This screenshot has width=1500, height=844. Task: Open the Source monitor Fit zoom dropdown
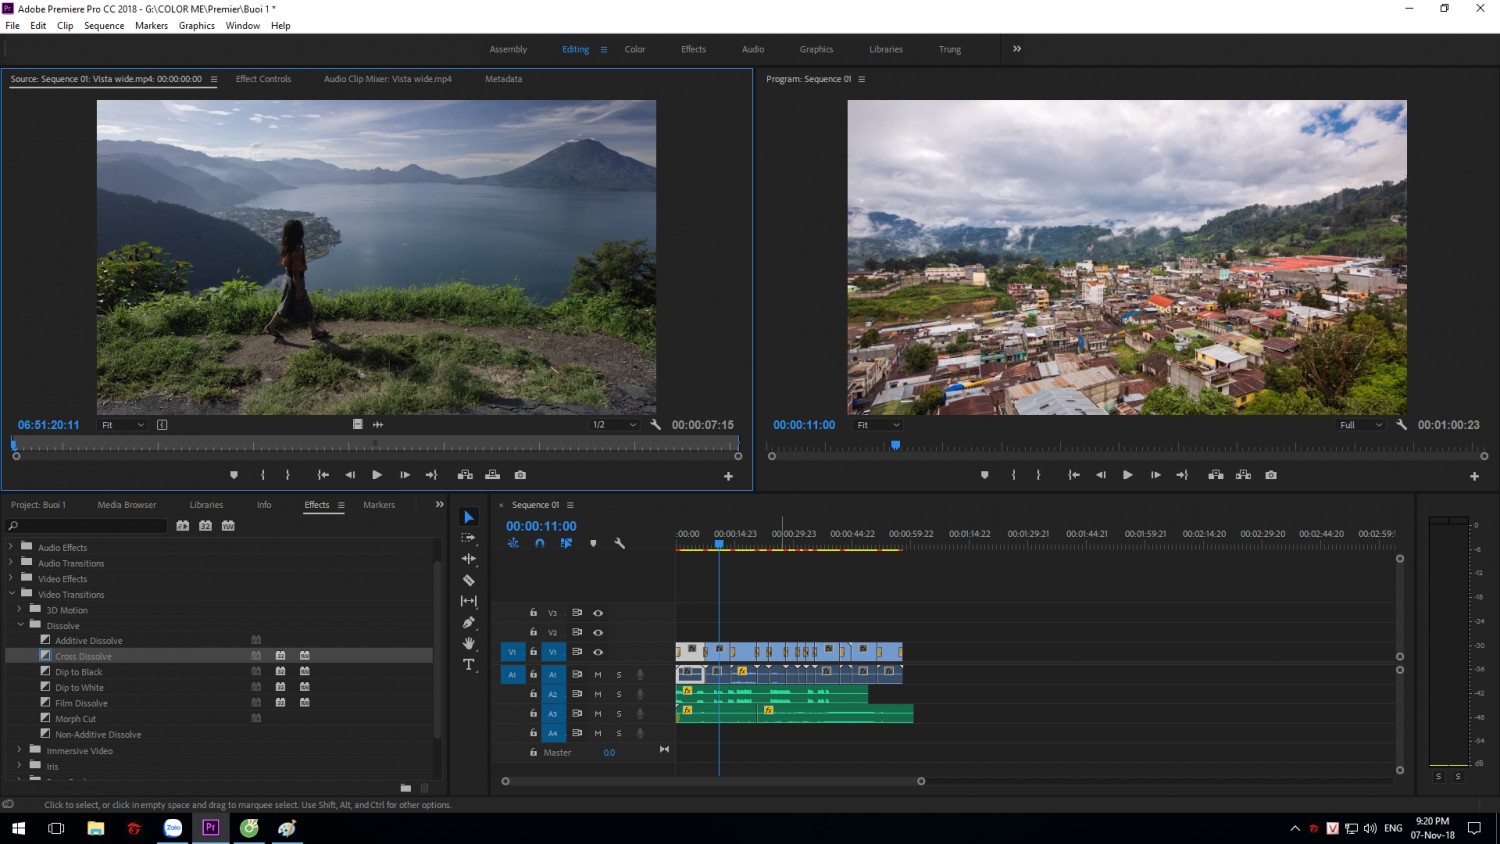click(123, 425)
